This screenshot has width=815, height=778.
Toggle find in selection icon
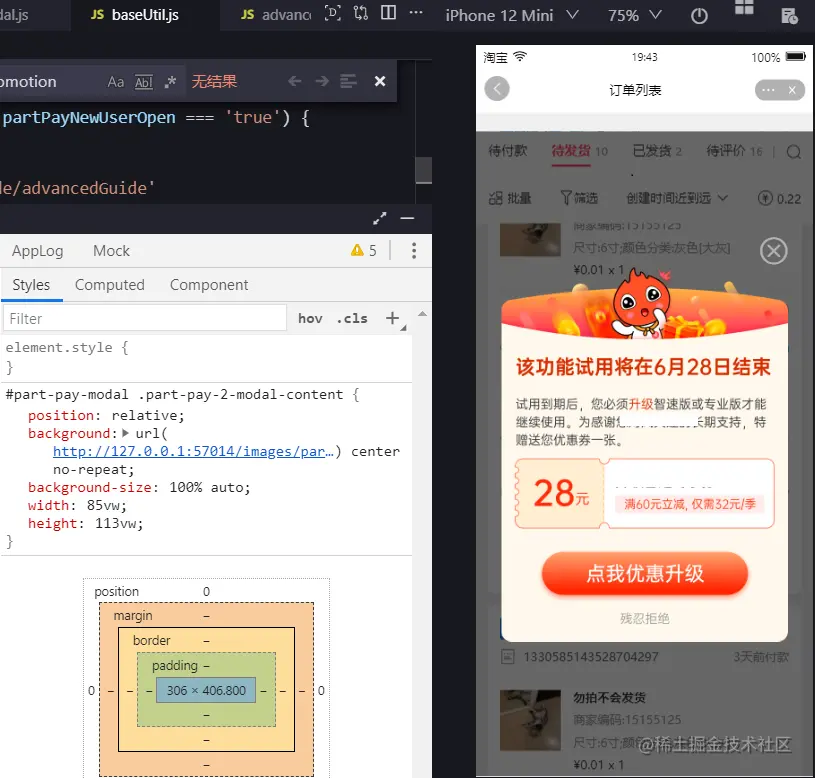[x=348, y=81]
